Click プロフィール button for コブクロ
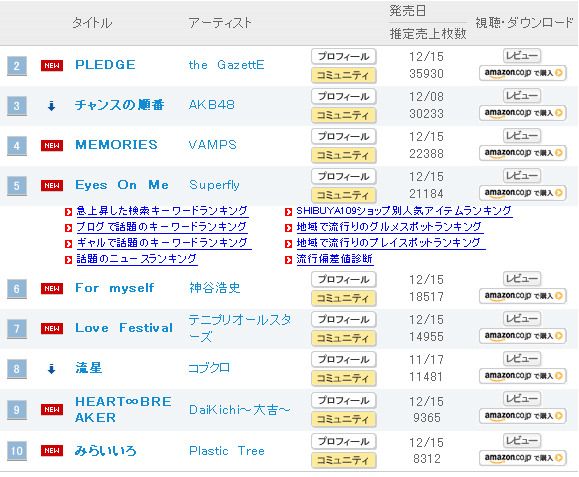579x477 pixels. [x=343, y=359]
